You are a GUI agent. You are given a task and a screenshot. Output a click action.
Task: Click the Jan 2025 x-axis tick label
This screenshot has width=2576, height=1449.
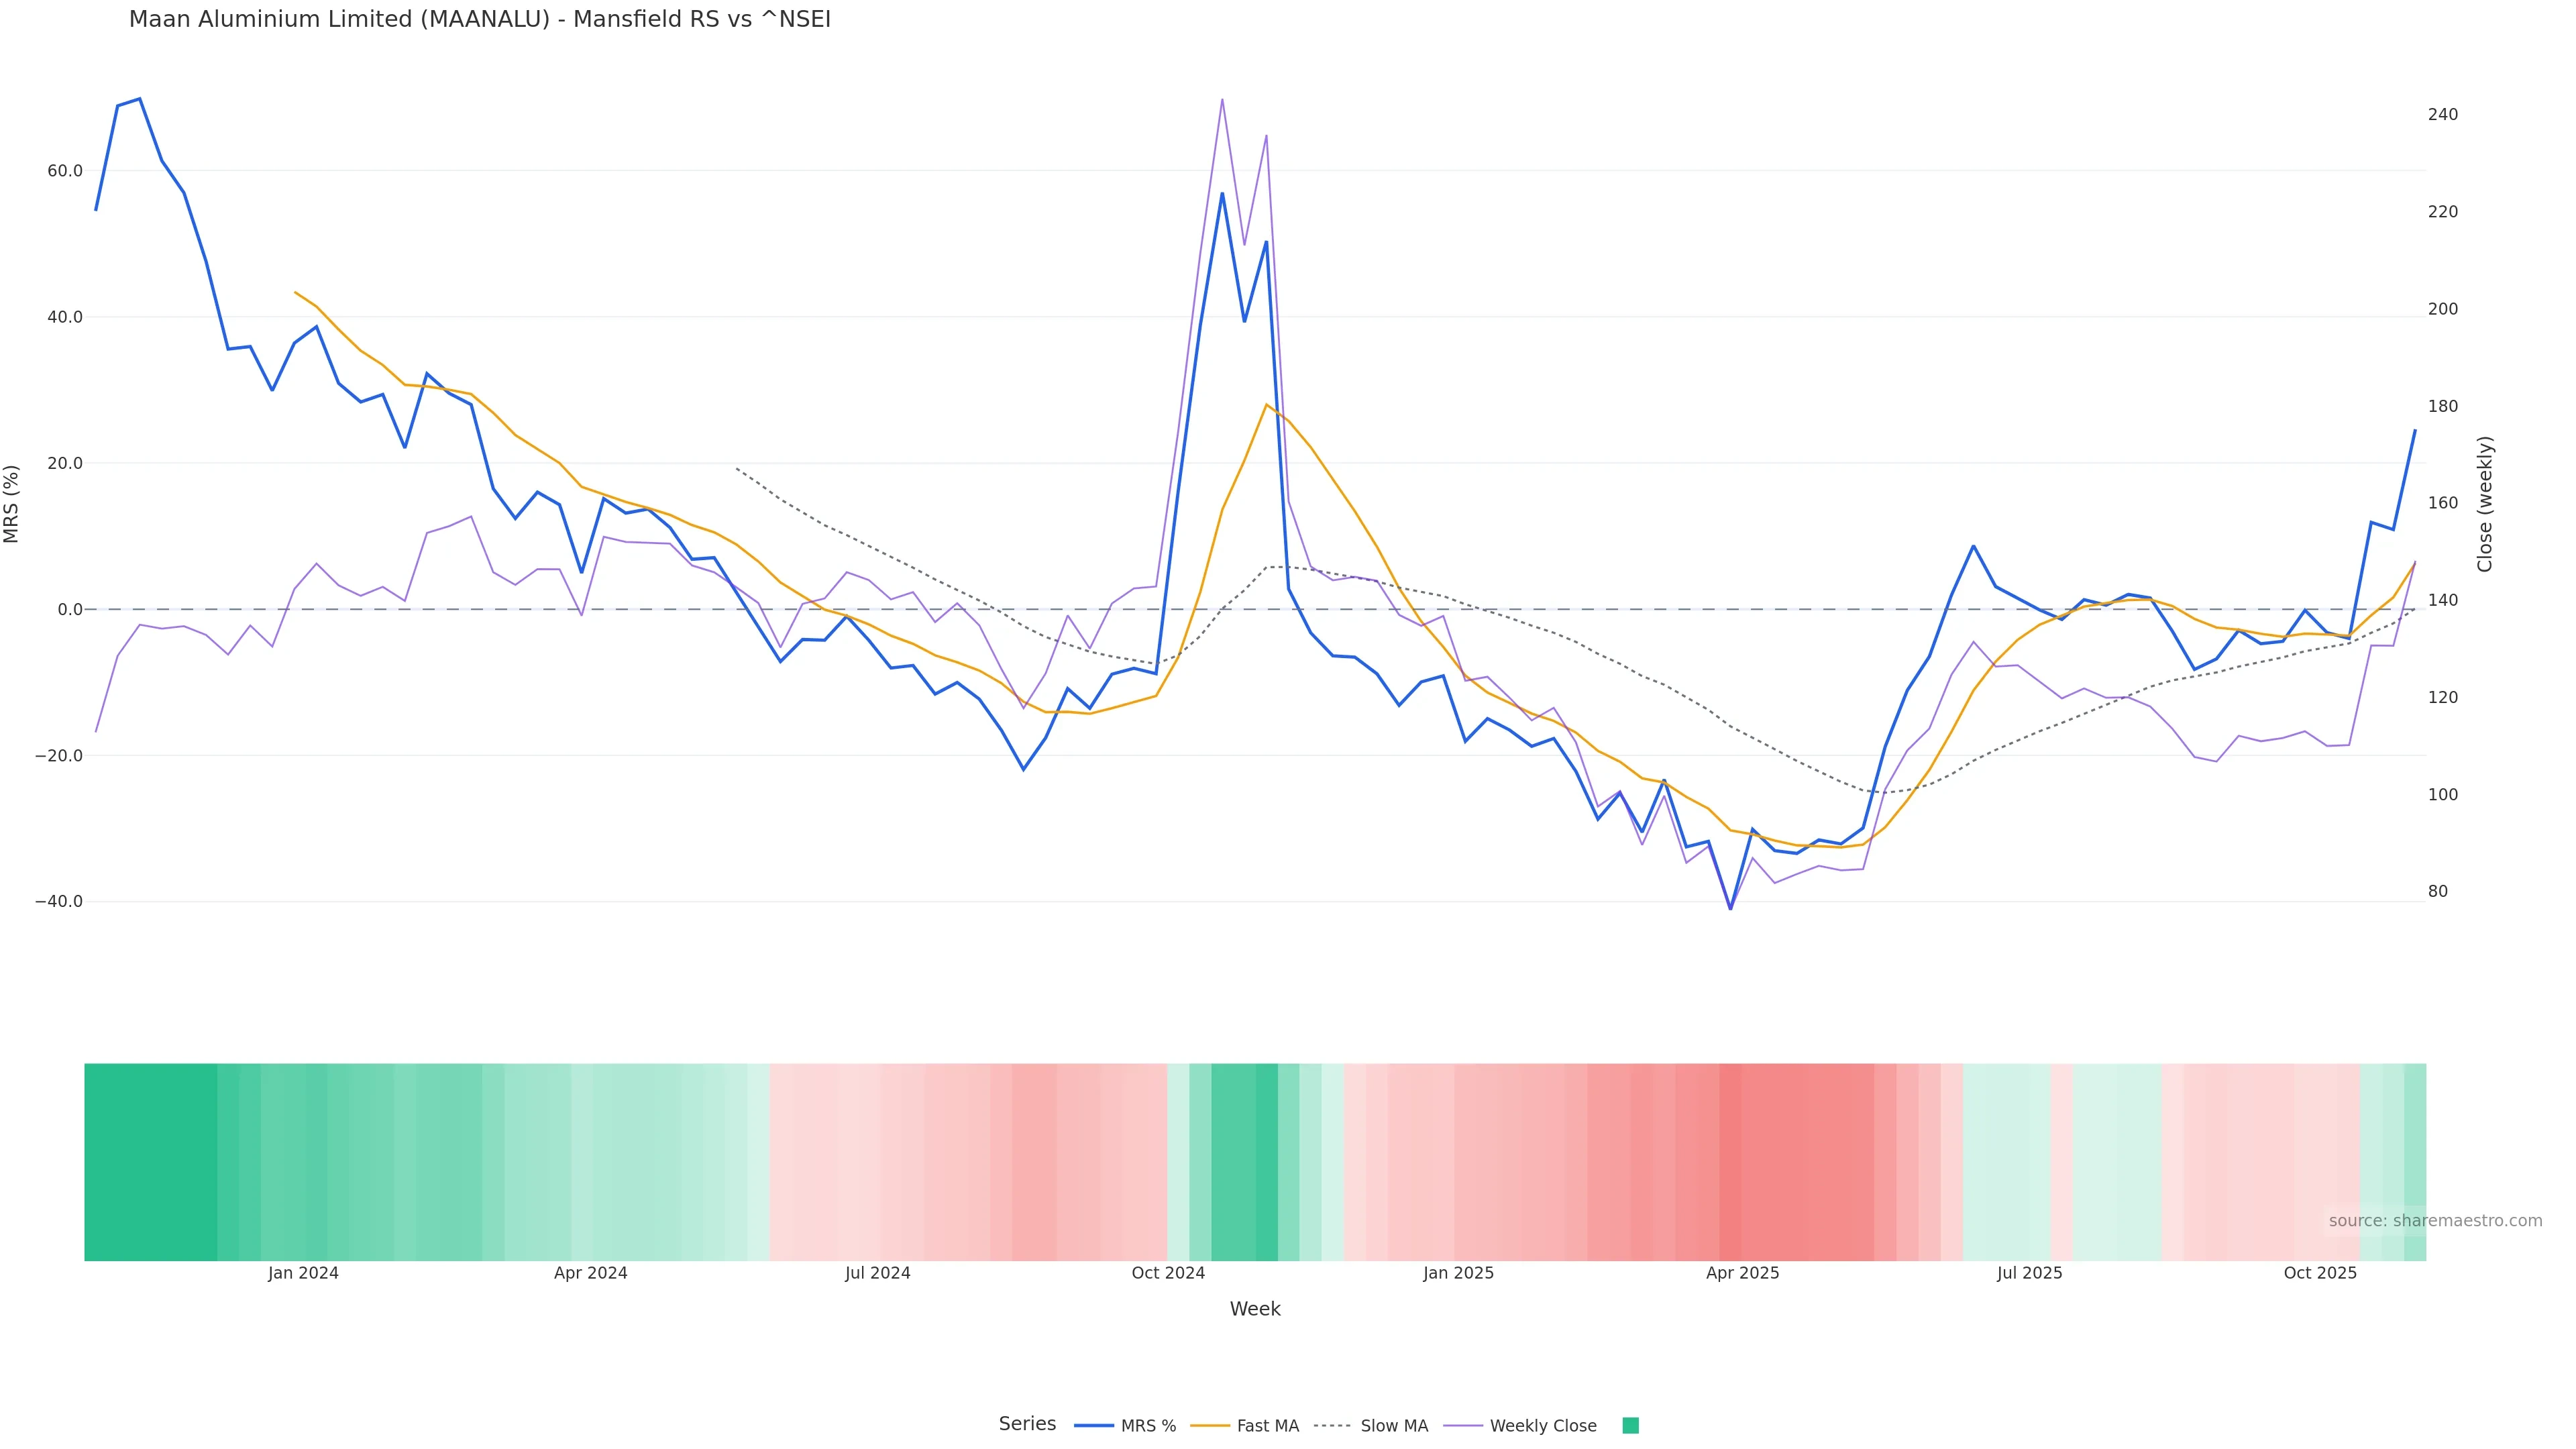(x=1458, y=1273)
